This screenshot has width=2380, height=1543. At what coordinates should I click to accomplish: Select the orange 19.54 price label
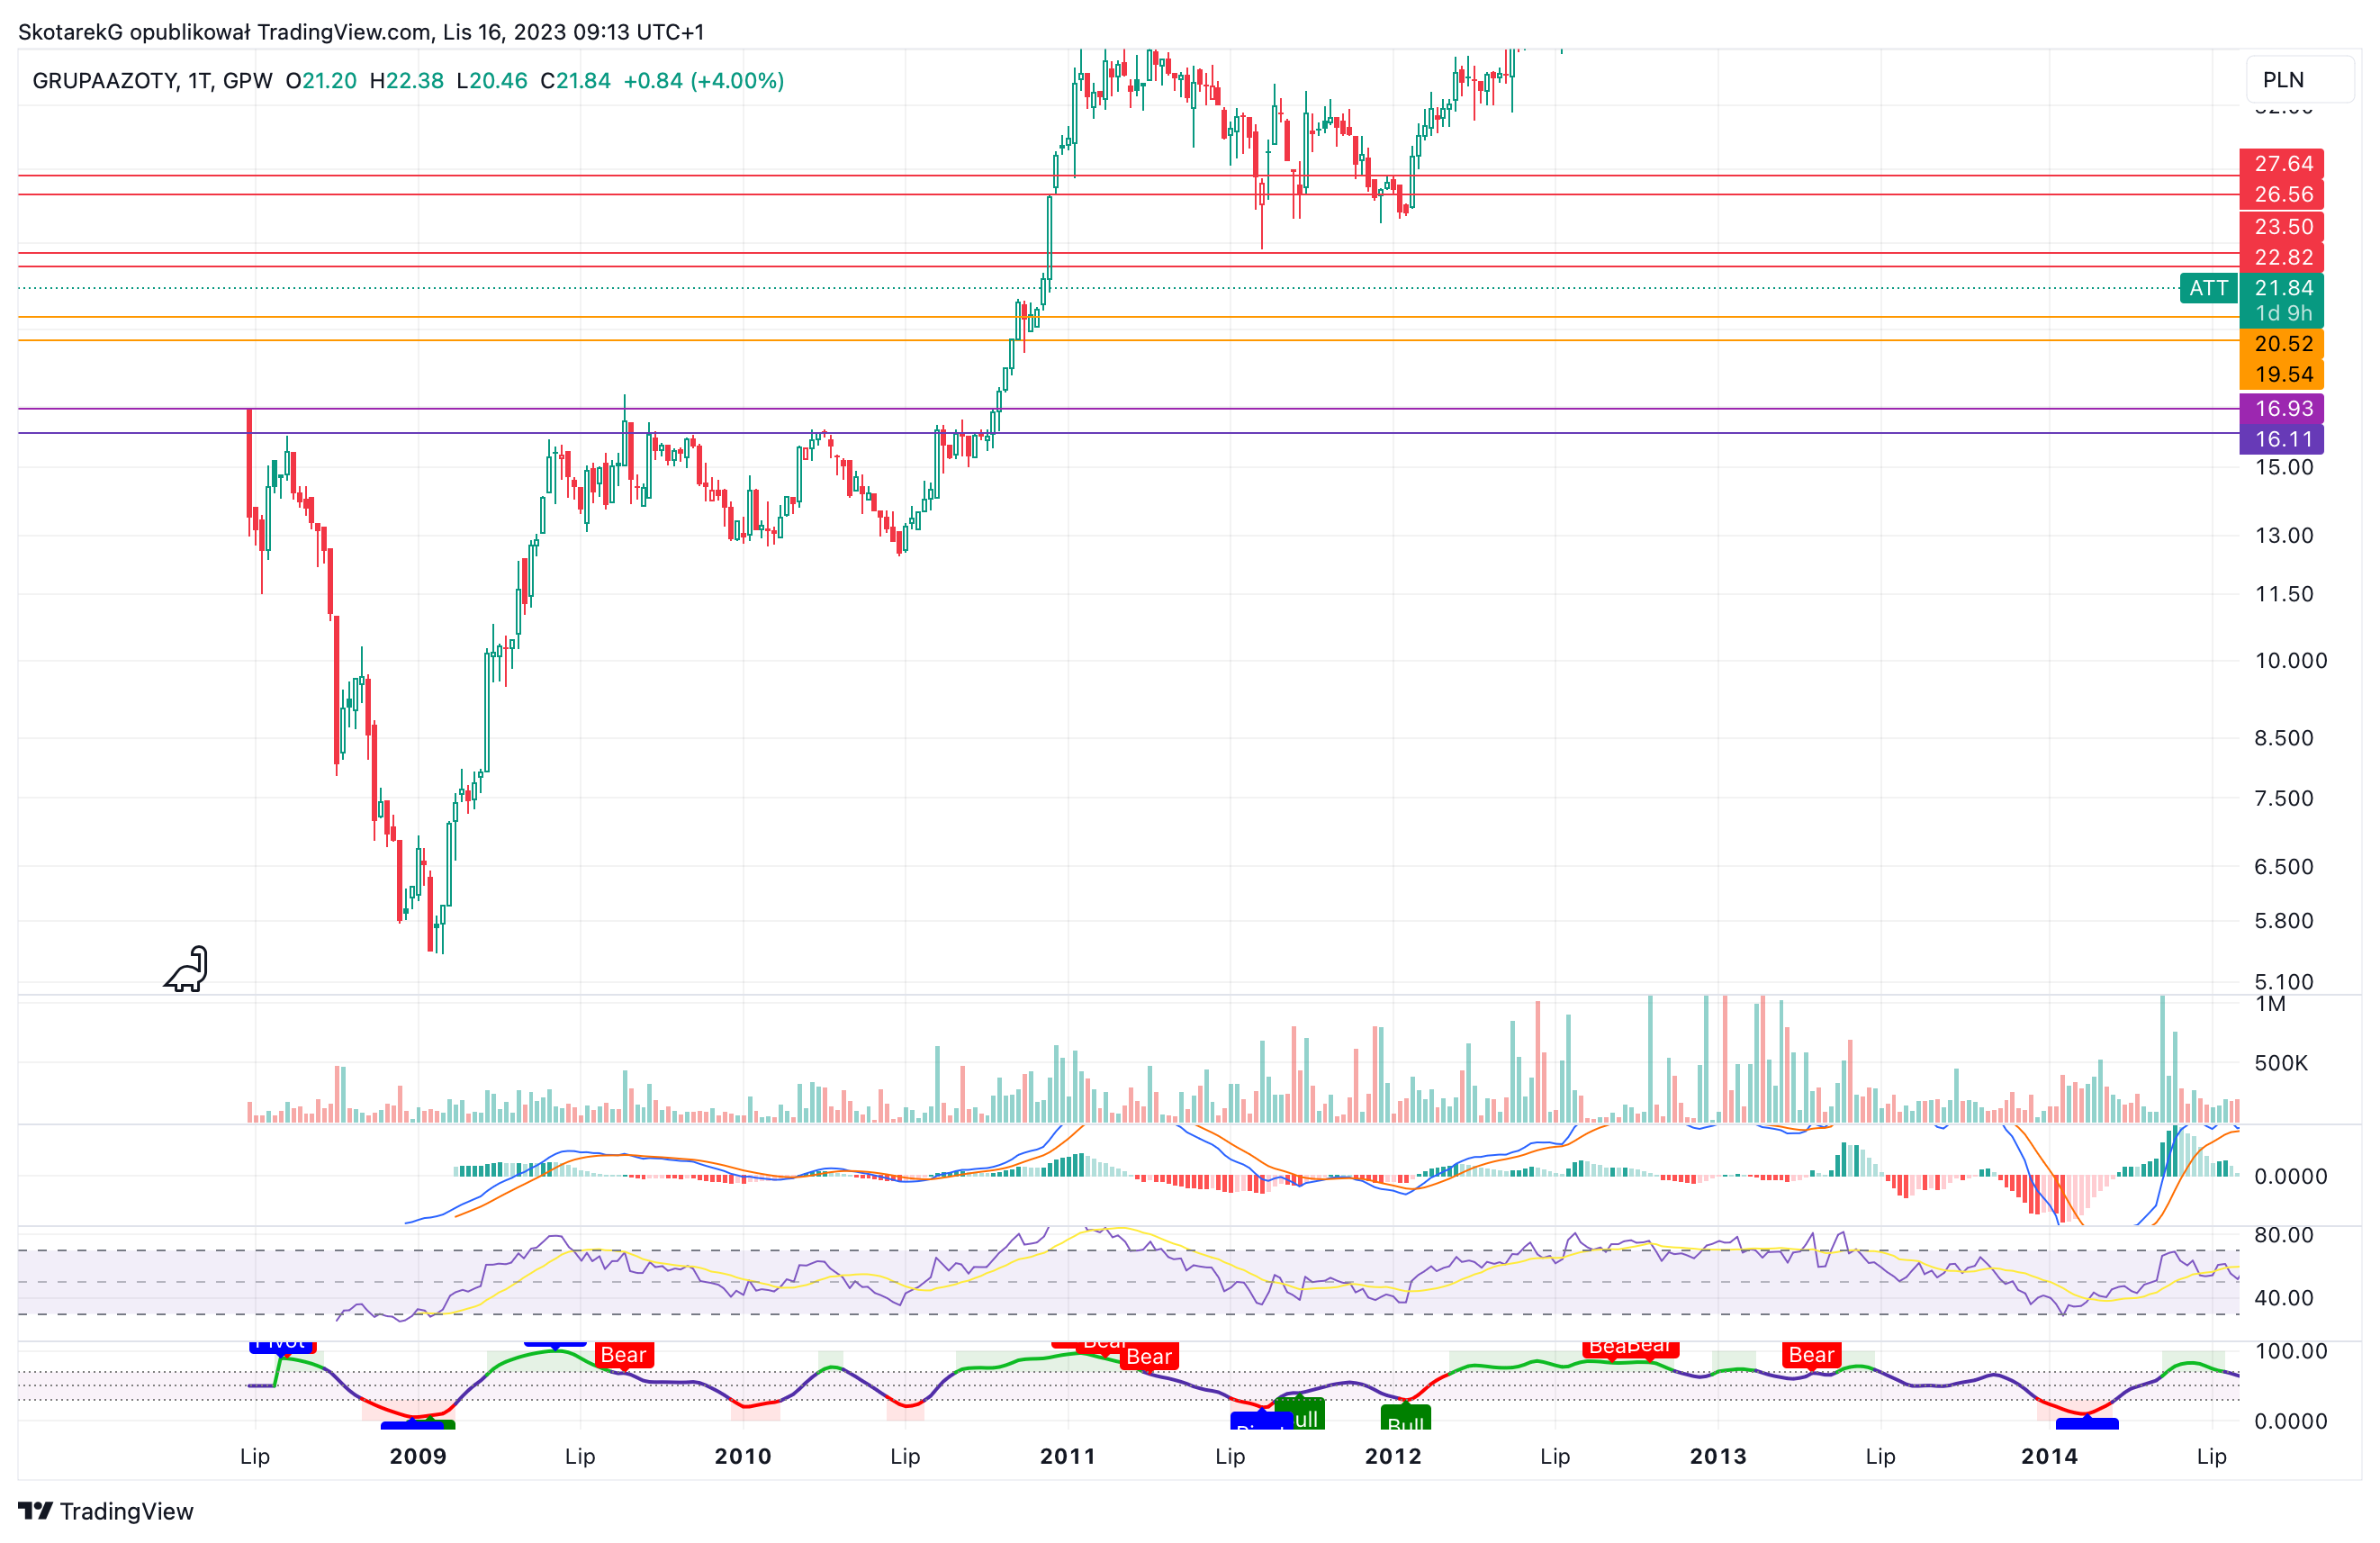click(x=2281, y=374)
